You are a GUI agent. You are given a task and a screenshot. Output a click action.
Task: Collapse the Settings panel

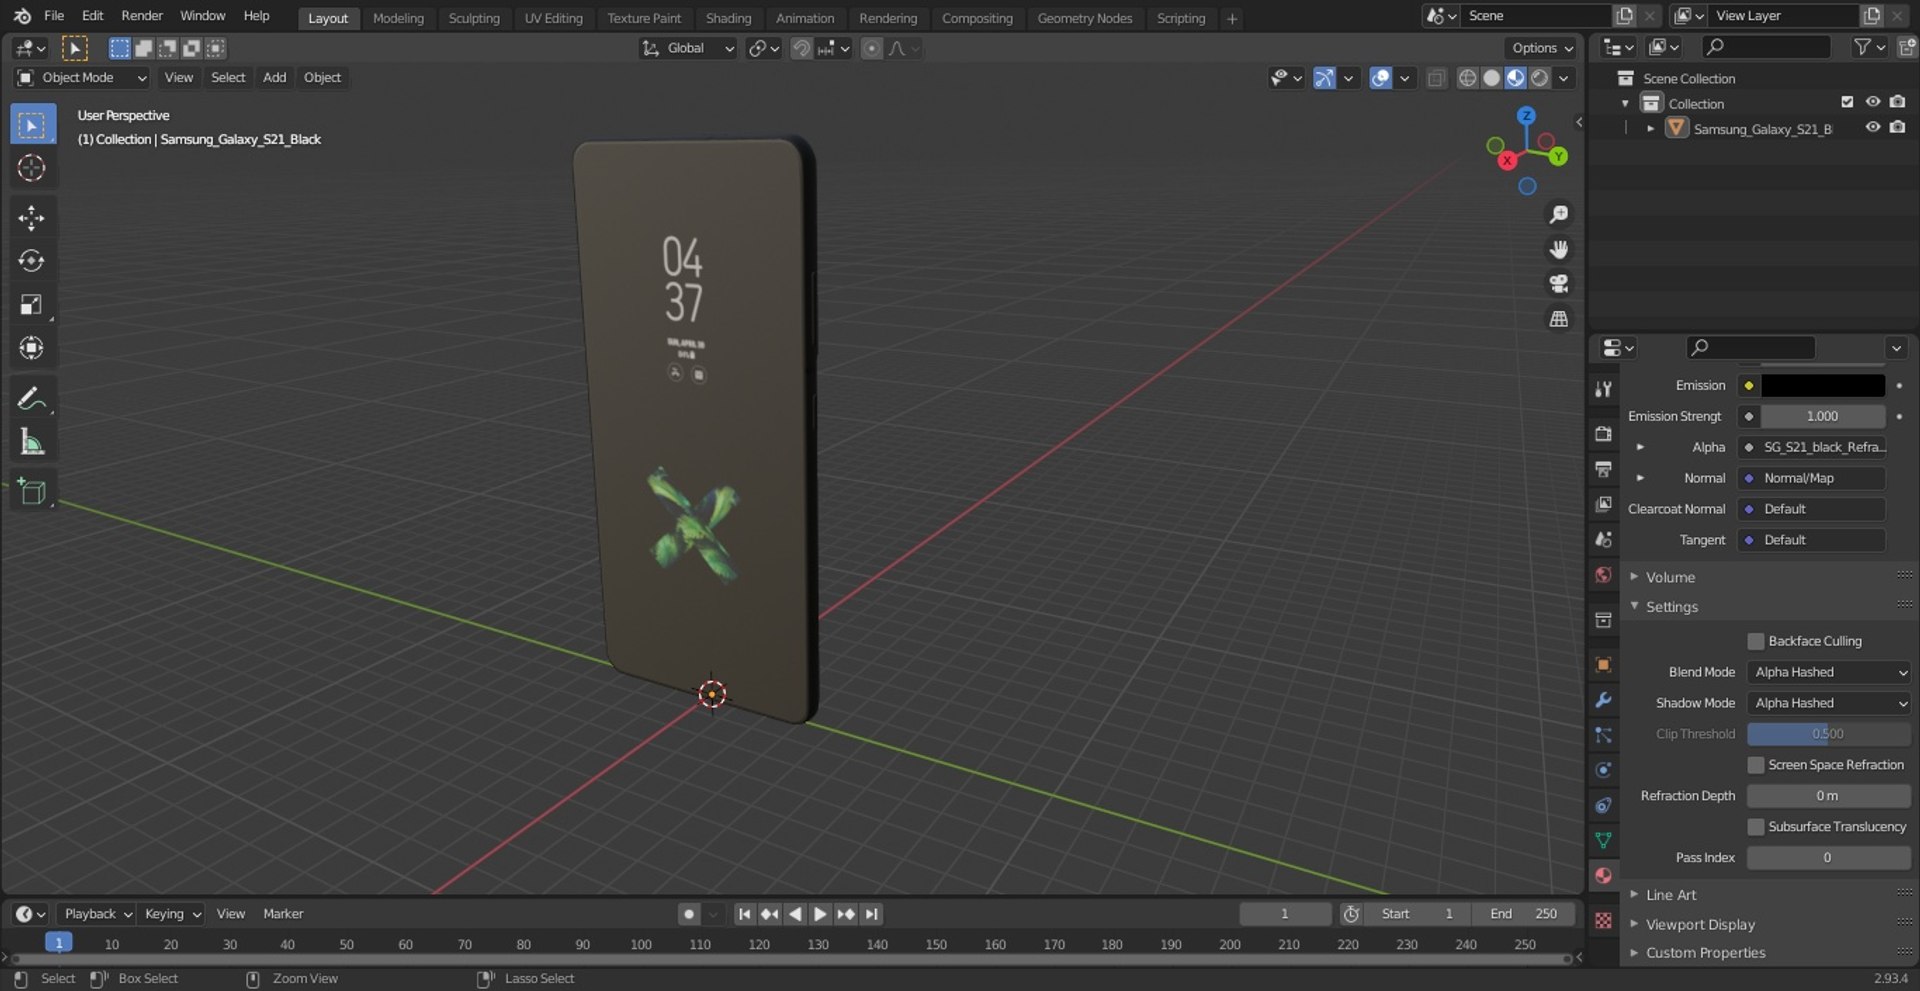coord(1671,607)
